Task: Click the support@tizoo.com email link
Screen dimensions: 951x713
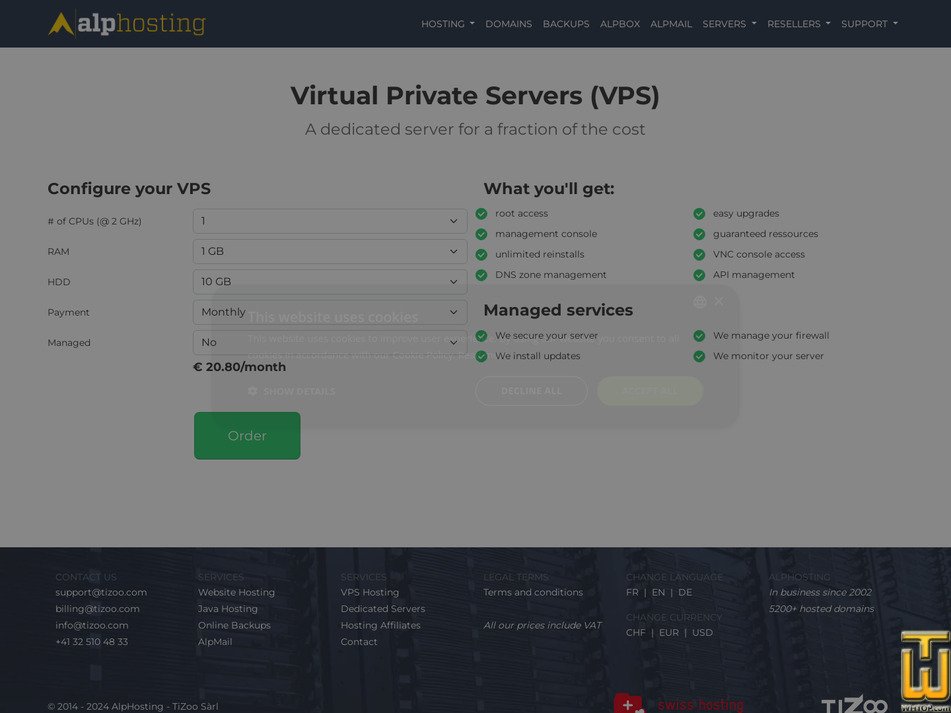Action: coord(101,592)
